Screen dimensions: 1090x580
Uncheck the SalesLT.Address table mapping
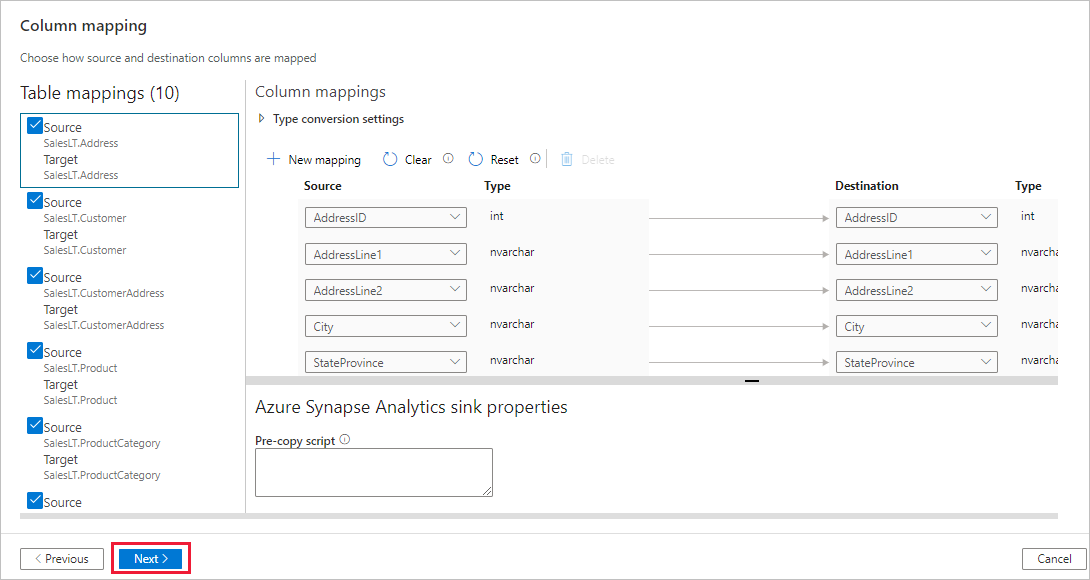(33, 124)
